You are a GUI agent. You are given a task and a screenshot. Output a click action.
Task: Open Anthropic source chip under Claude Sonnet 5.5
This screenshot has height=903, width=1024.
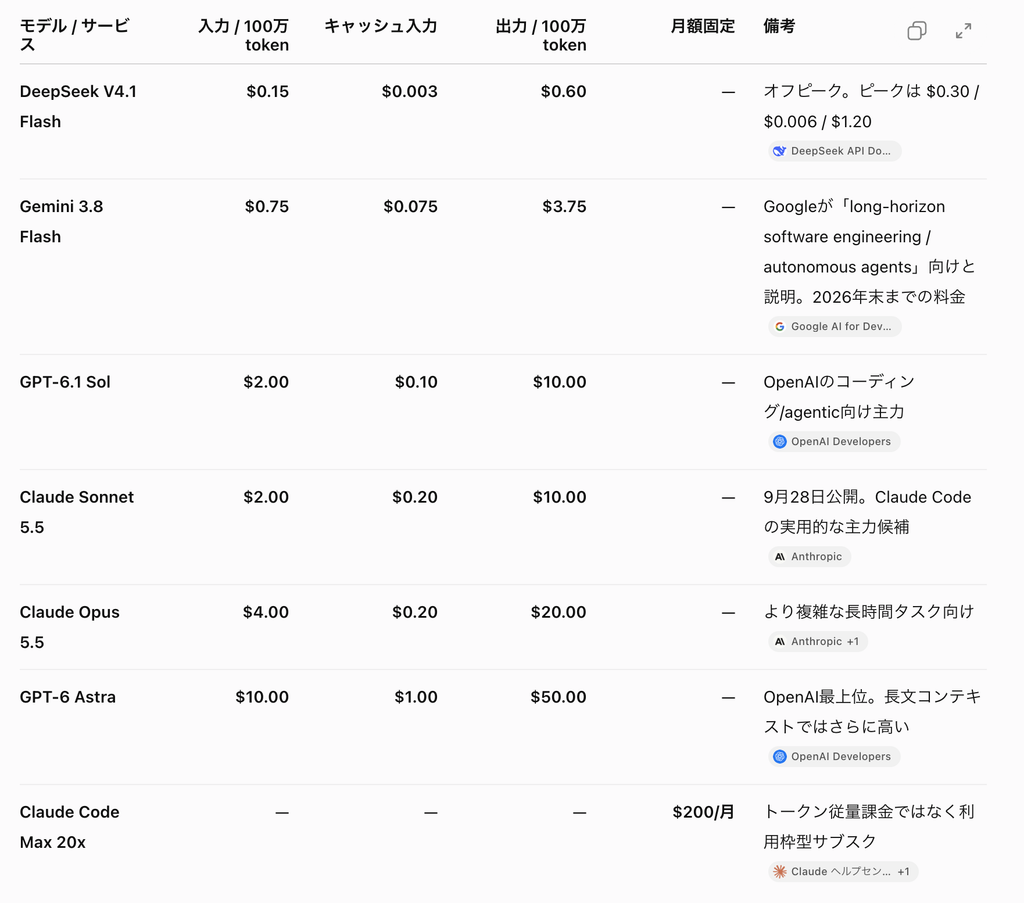pos(809,557)
